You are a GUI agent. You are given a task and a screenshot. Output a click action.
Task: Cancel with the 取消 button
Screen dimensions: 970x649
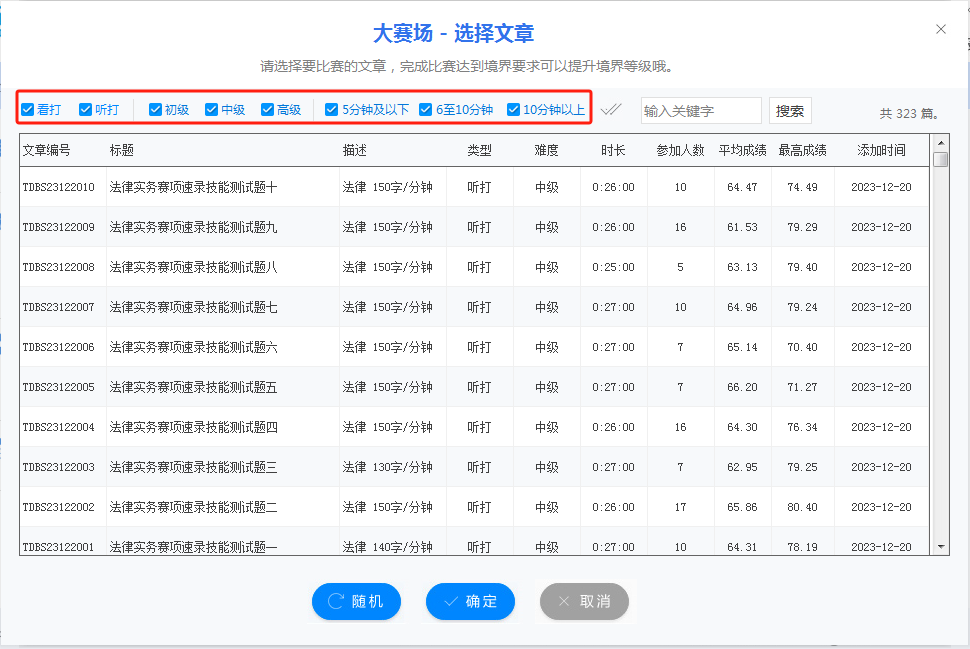[584, 601]
